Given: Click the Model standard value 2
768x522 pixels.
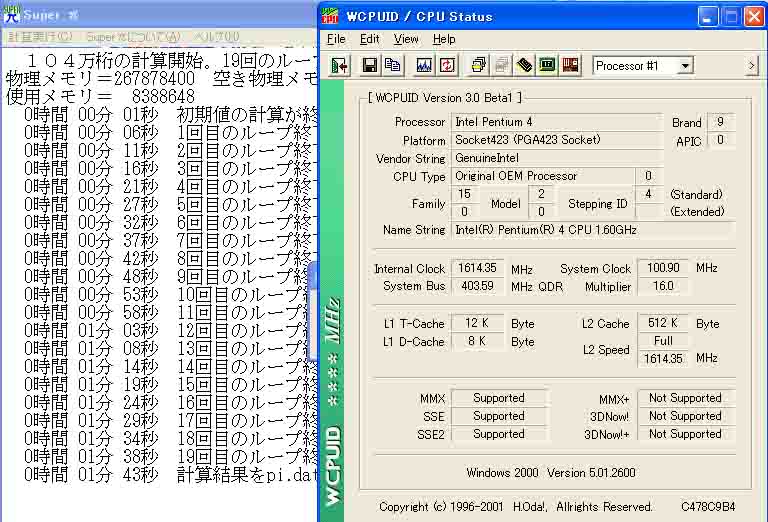Looking at the screenshot, I should coord(541,194).
